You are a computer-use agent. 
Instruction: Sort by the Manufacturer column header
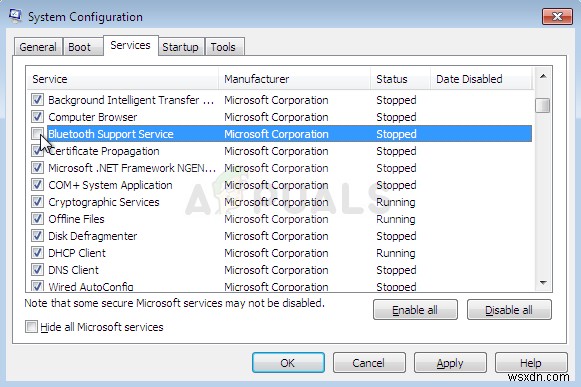coord(294,79)
